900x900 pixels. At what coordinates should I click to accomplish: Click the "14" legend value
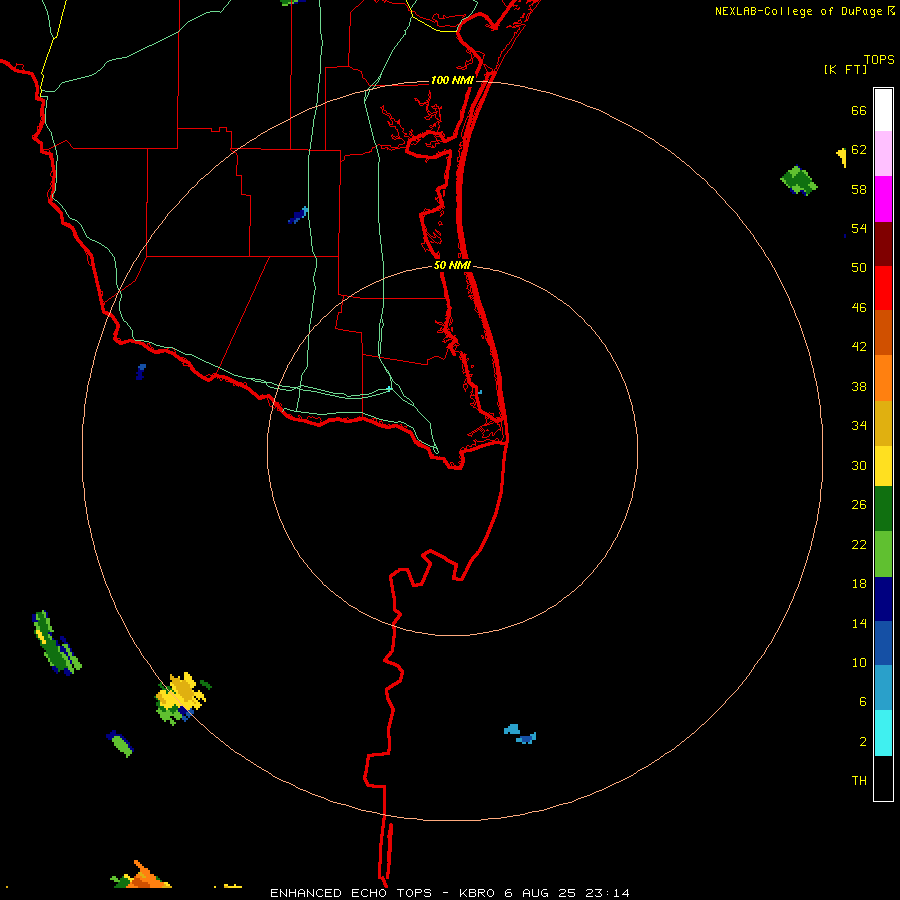(x=859, y=624)
